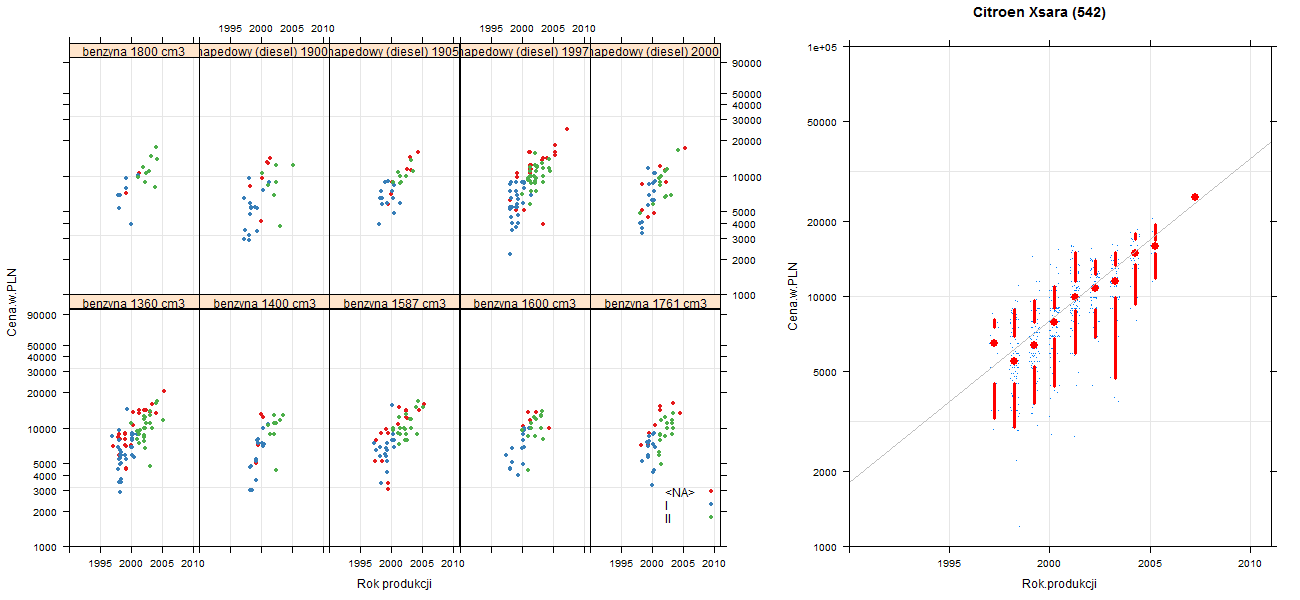The height and width of the screenshot is (600, 1300).
Task: Click the lowest blue point in the diesel 1997 panel
Action: (x=510, y=254)
